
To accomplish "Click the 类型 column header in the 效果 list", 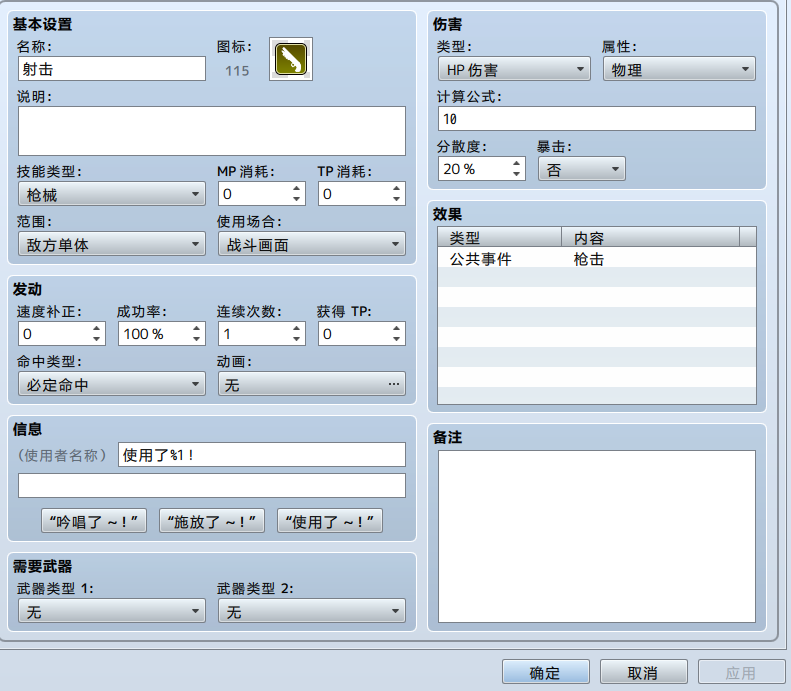I will click(x=499, y=237).
